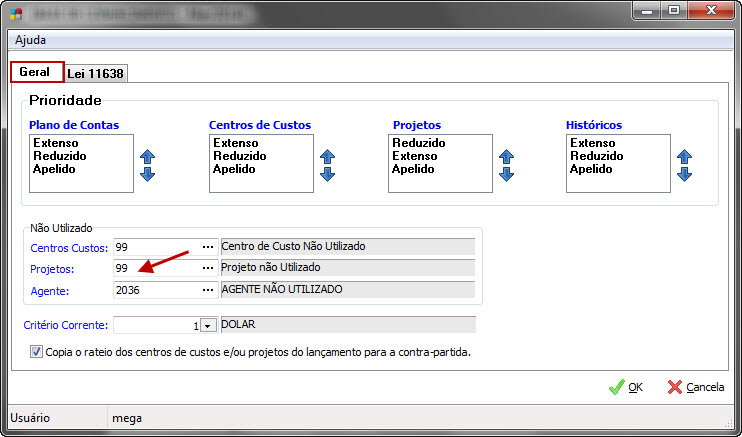Image resolution: width=742 pixels, height=437 pixels.
Task: Click up arrow beside Centros de Custos list
Action: coord(327,157)
